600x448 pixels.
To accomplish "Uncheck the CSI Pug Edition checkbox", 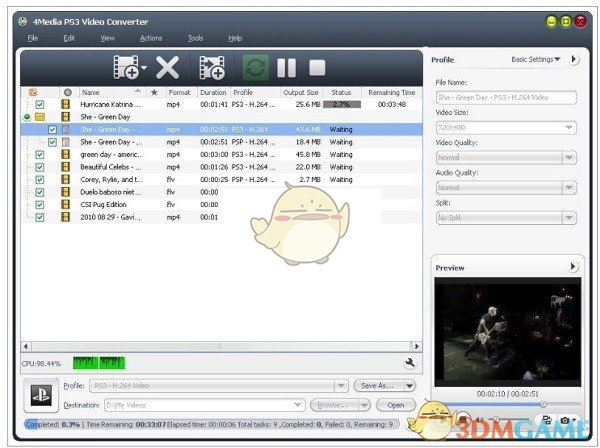I will click(x=40, y=205).
